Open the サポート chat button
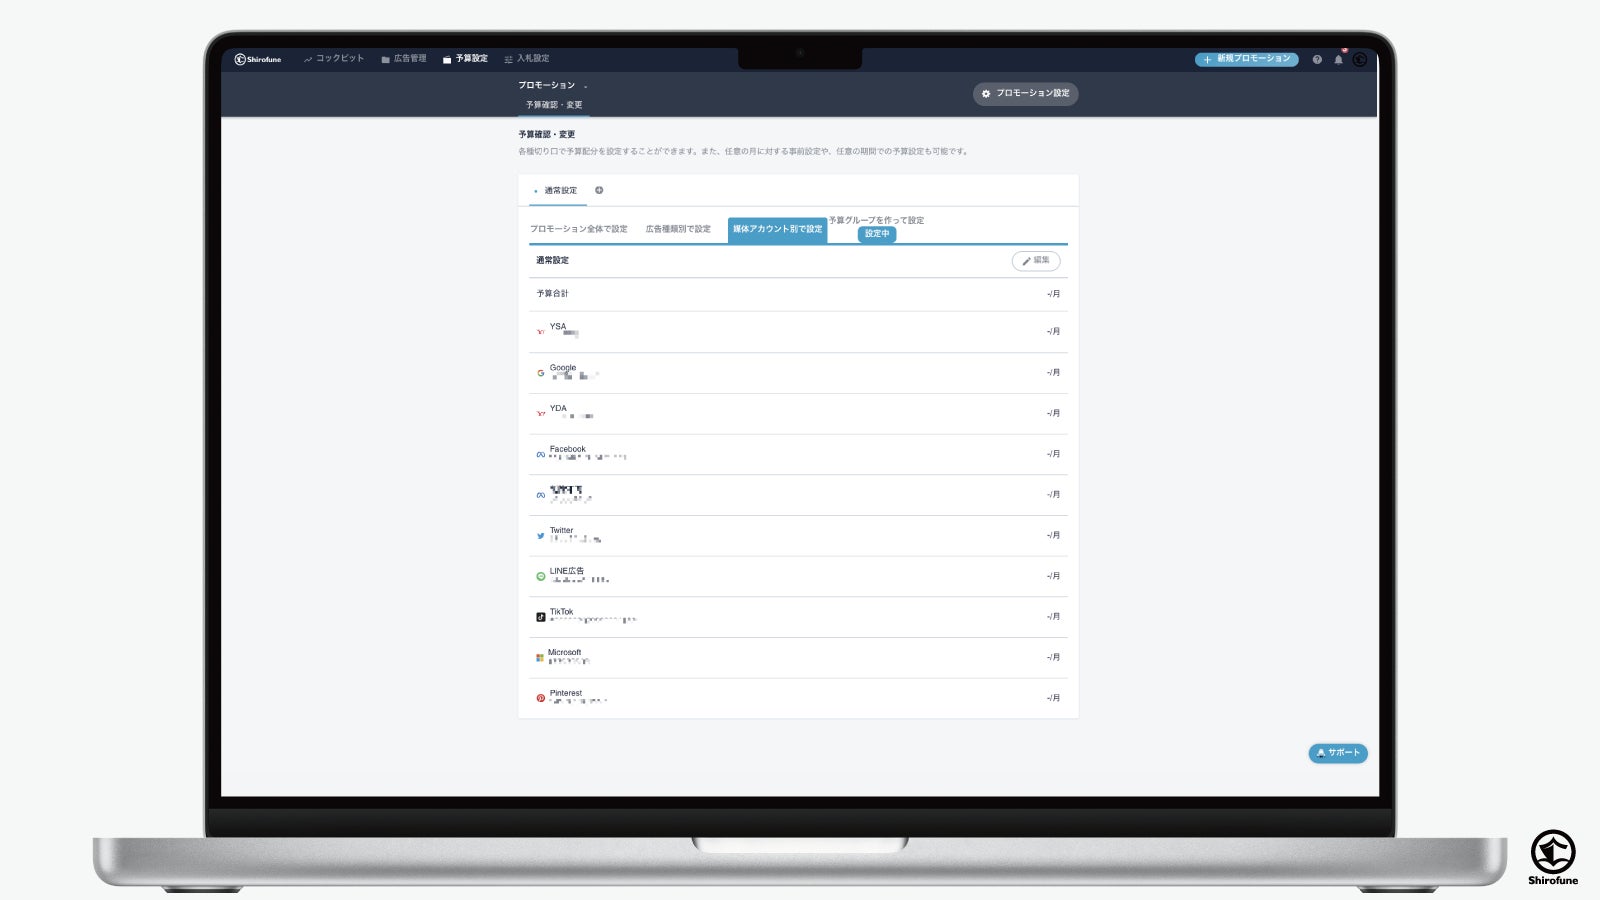This screenshot has height=900, width=1600. pyautogui.click(x=1338, y=753)
